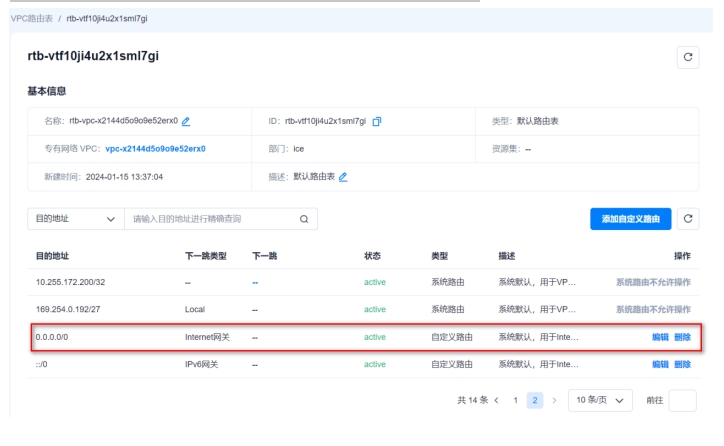Image resolution: width=724 pixels, height=446 pixels.
Task: Click 系统路由不允许操作 in the 169.254.0.192/27 row
Action: pos(653,309)
